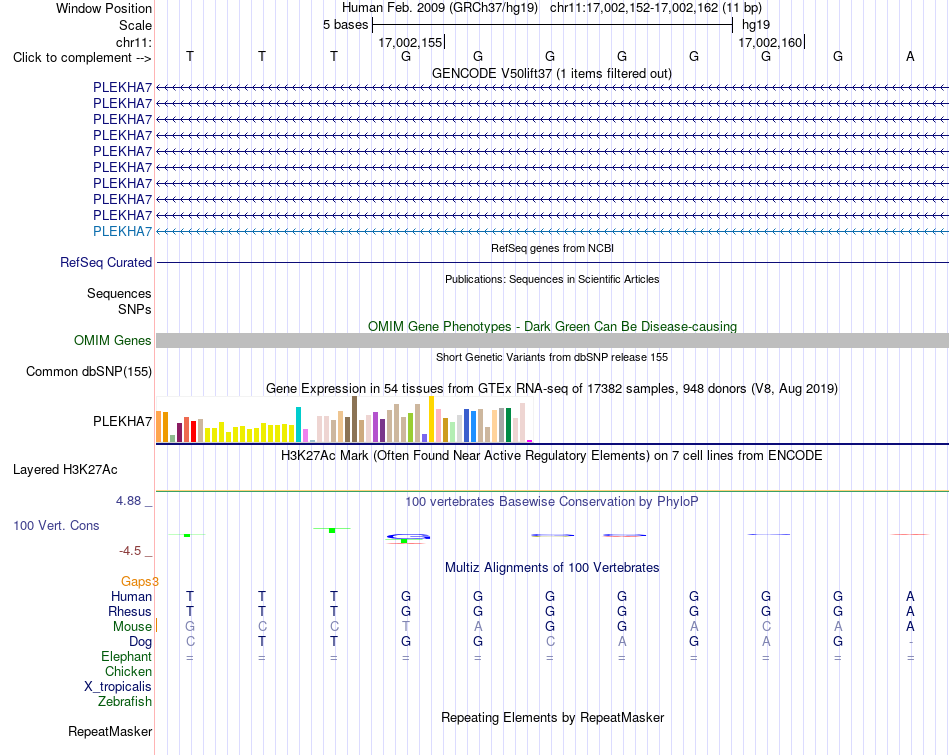Click the SNPs track label
950x755 pixels.
[135, 309]
